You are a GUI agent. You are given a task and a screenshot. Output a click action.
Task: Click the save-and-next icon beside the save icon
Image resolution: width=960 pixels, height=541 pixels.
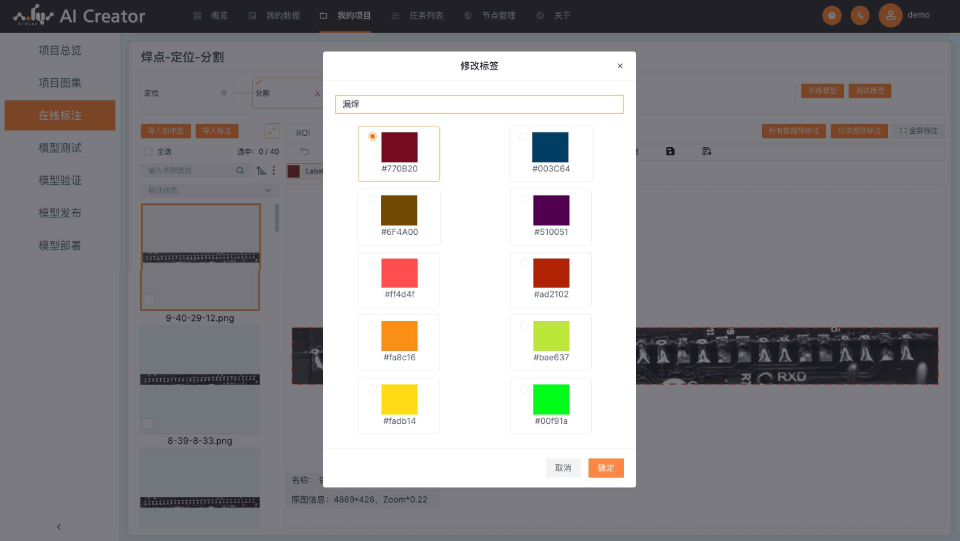707,151
